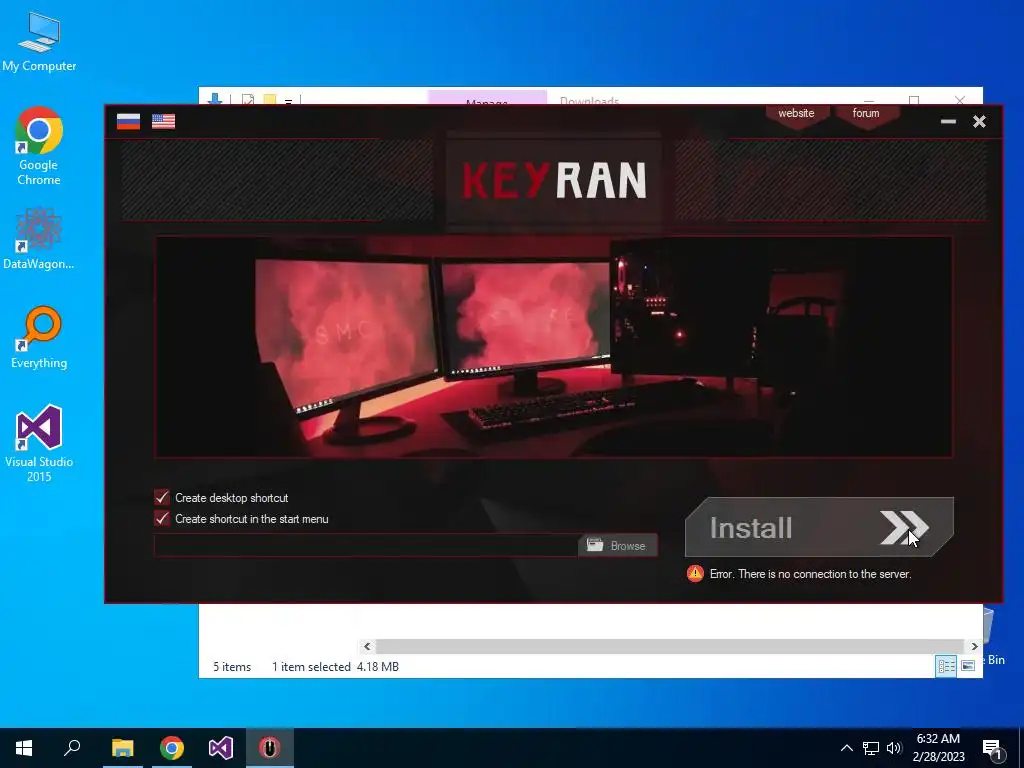Toggle Create shortcut in the start menu
This screenshot has width=1024, height=768.
tap(161, 519)
